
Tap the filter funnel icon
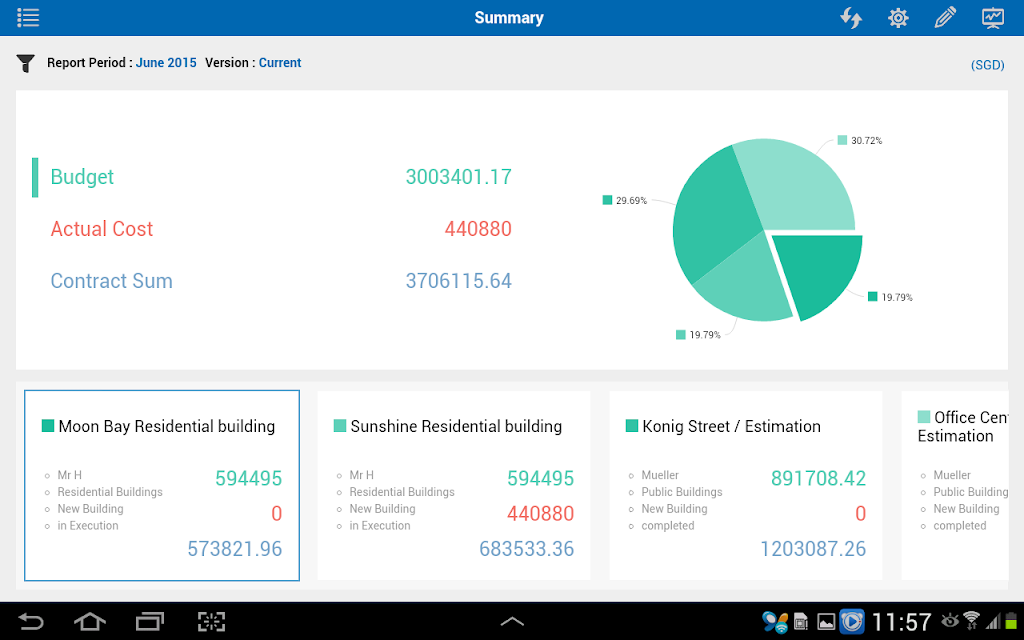pos(25,63)
